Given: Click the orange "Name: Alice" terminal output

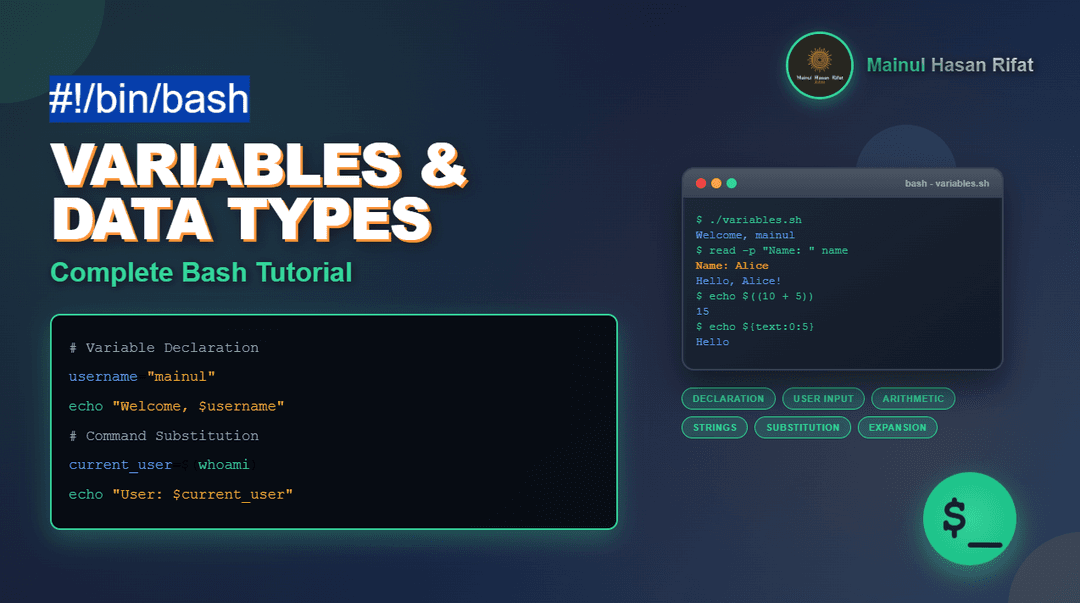Looking at the screenshot, I should 732,266.
